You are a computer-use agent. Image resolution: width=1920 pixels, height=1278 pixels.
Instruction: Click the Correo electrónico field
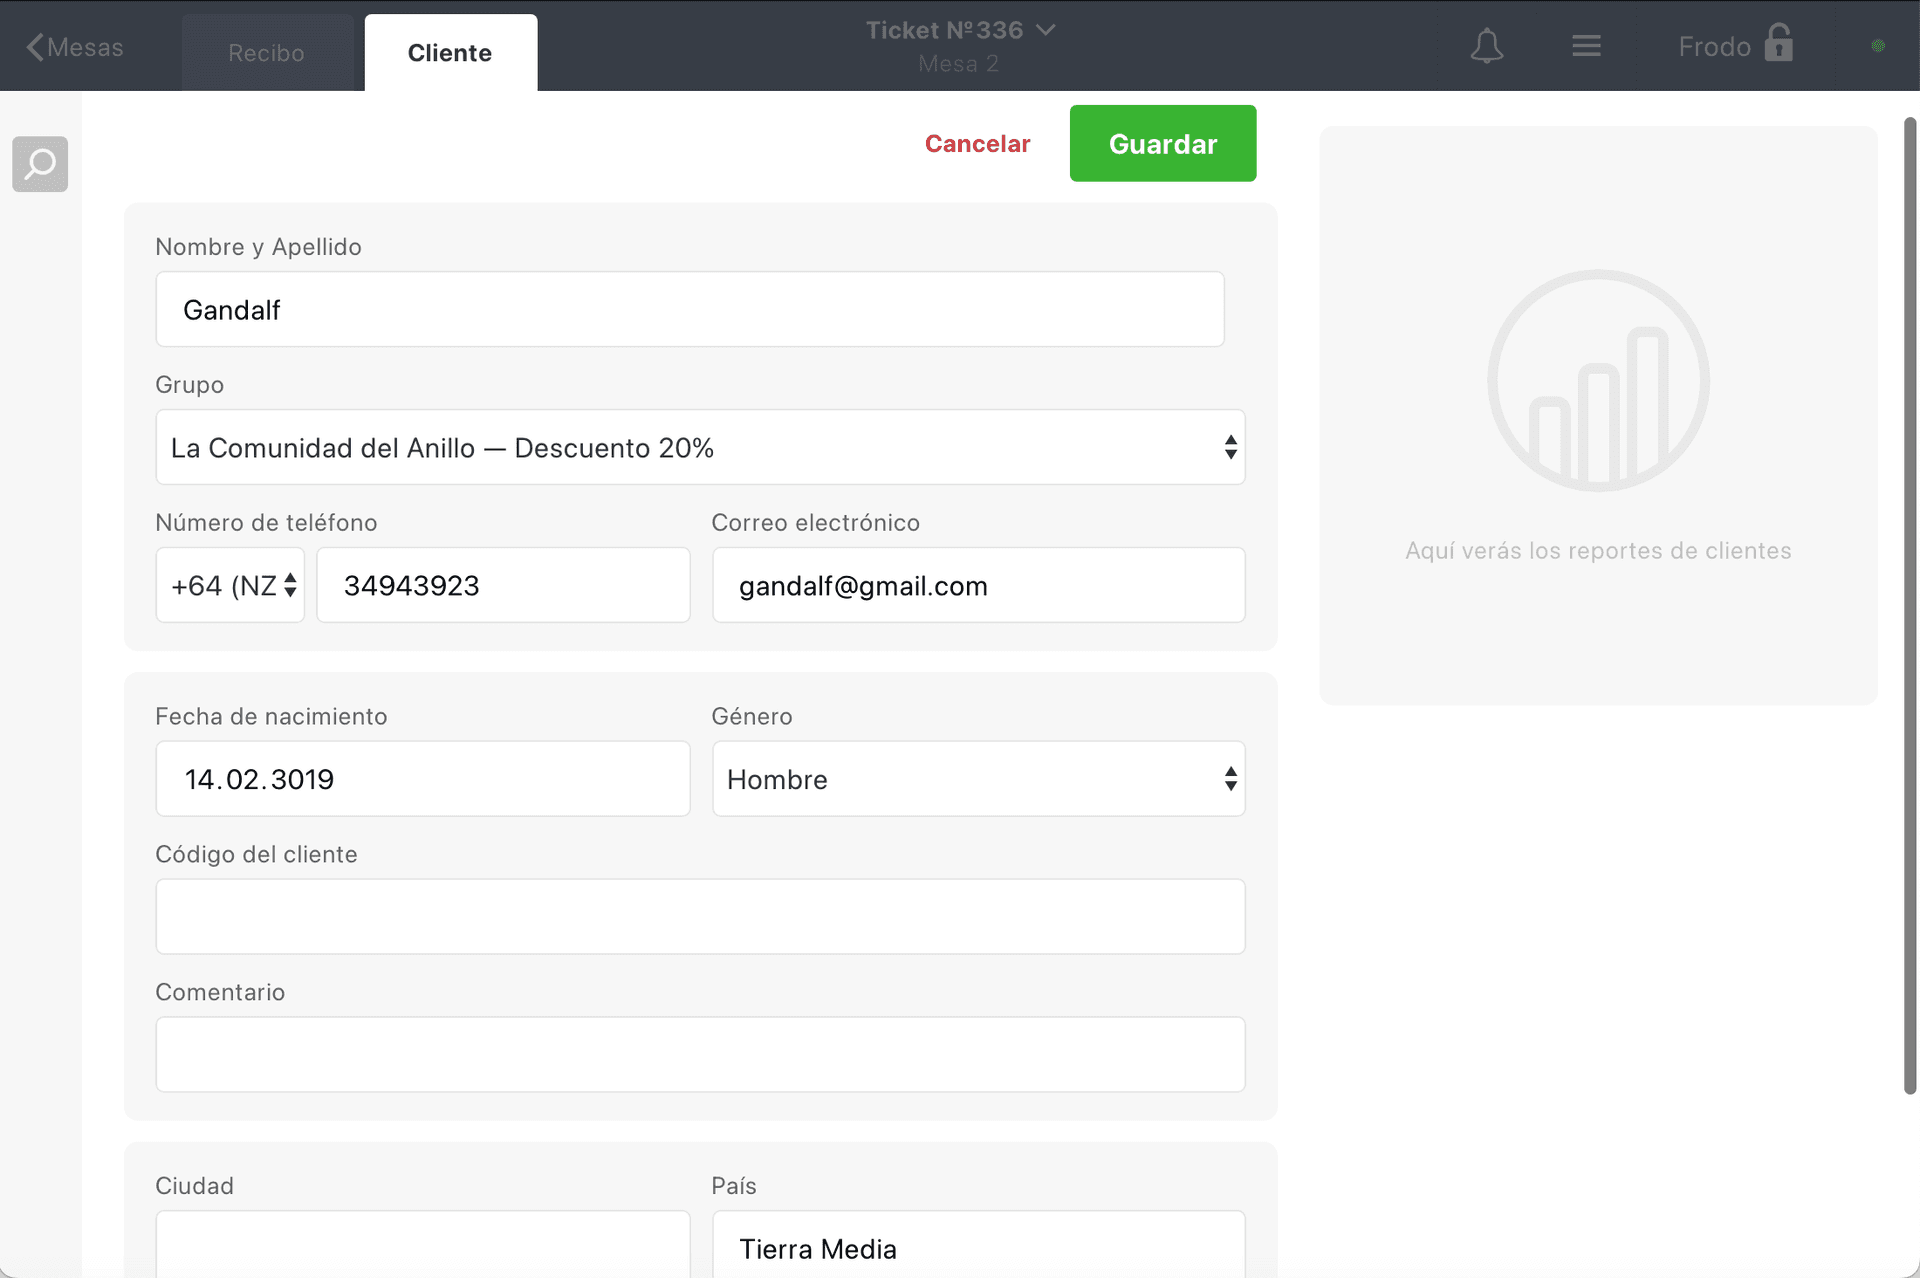978,585
